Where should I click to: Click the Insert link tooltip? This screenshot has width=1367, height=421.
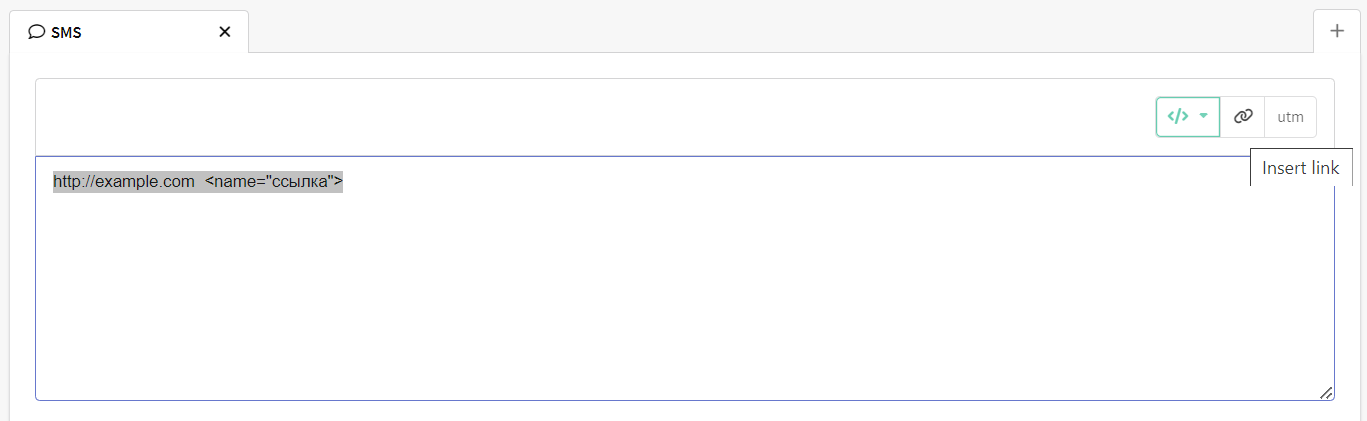point(1300,168)
